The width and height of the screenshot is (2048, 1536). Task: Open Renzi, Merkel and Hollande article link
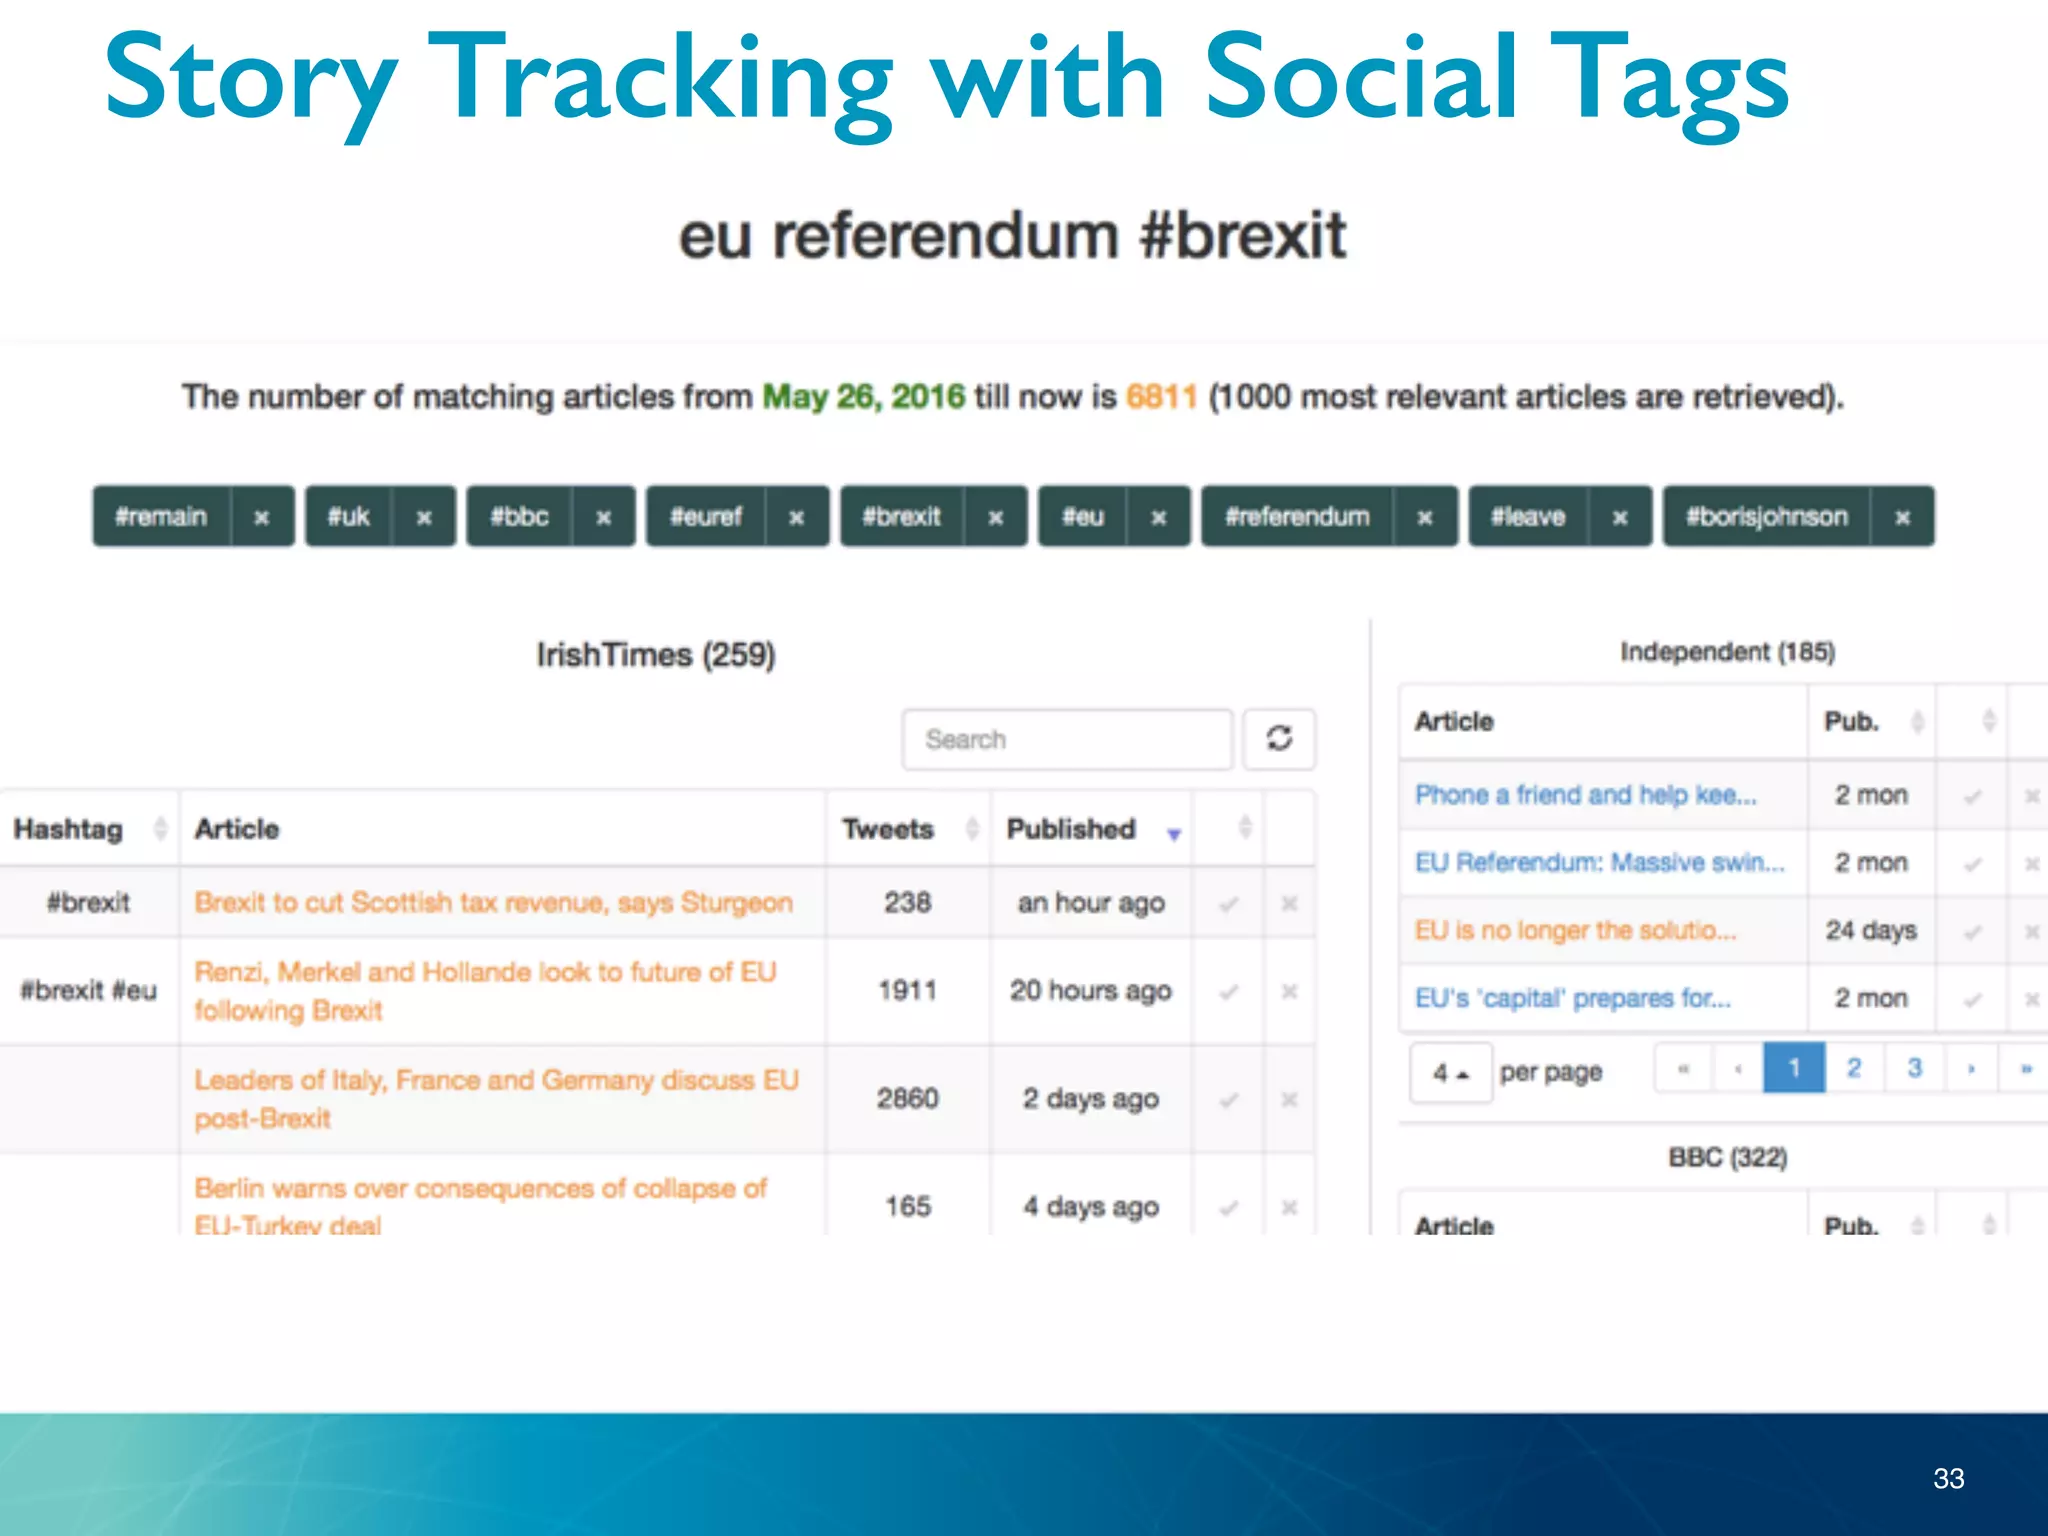[485, 990]
